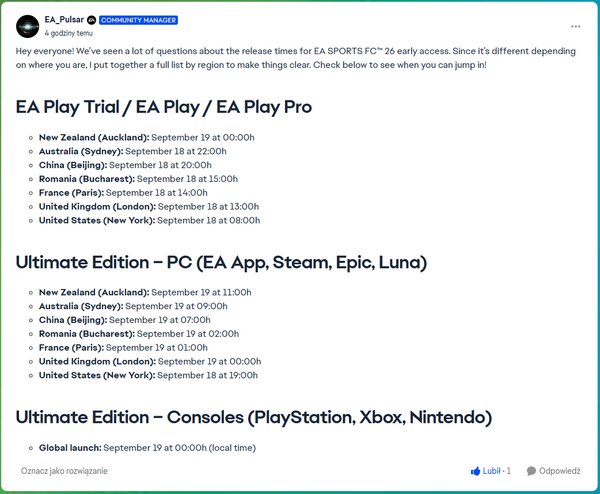The width and height of the screenshot is (600, 494).
Task: Click the COMMUNITY MANAGER badge
Action: (138, 20)
